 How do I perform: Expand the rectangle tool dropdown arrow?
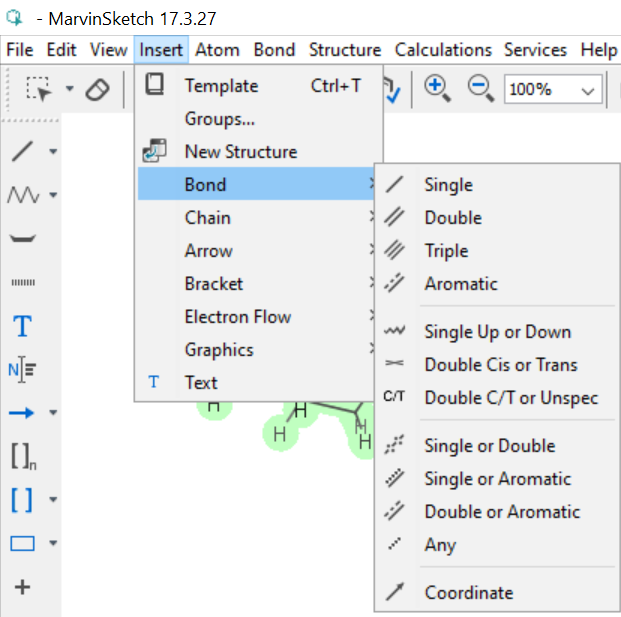(x=53, y=544)
